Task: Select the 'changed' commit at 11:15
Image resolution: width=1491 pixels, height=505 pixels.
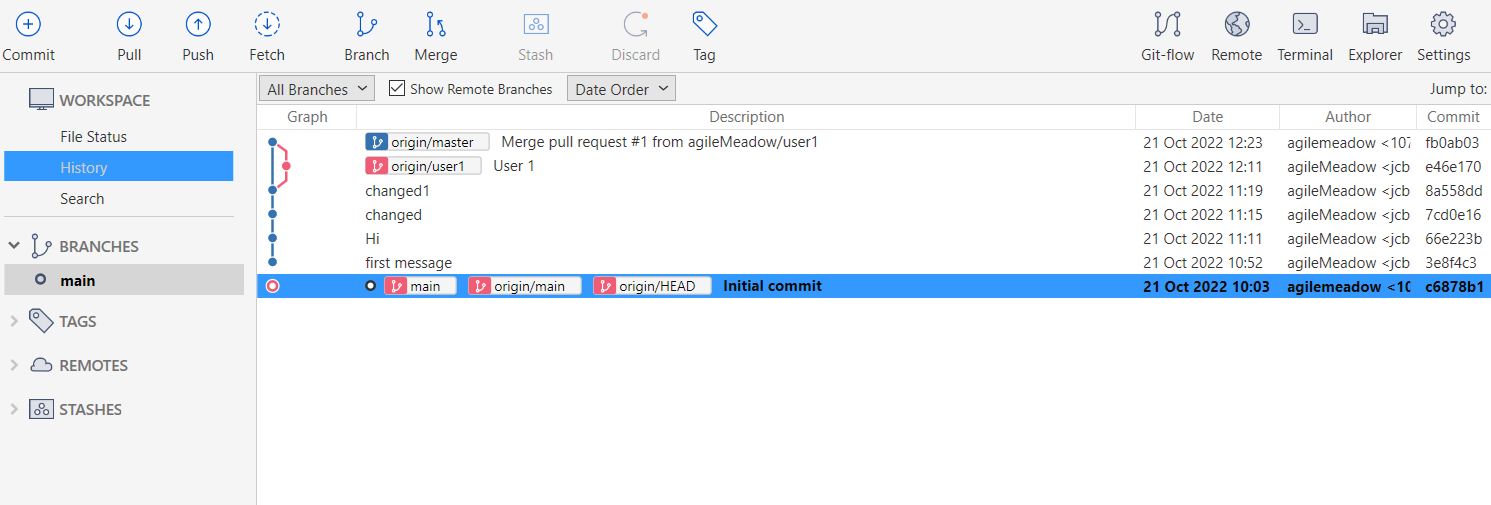Action: click(874, 214)
